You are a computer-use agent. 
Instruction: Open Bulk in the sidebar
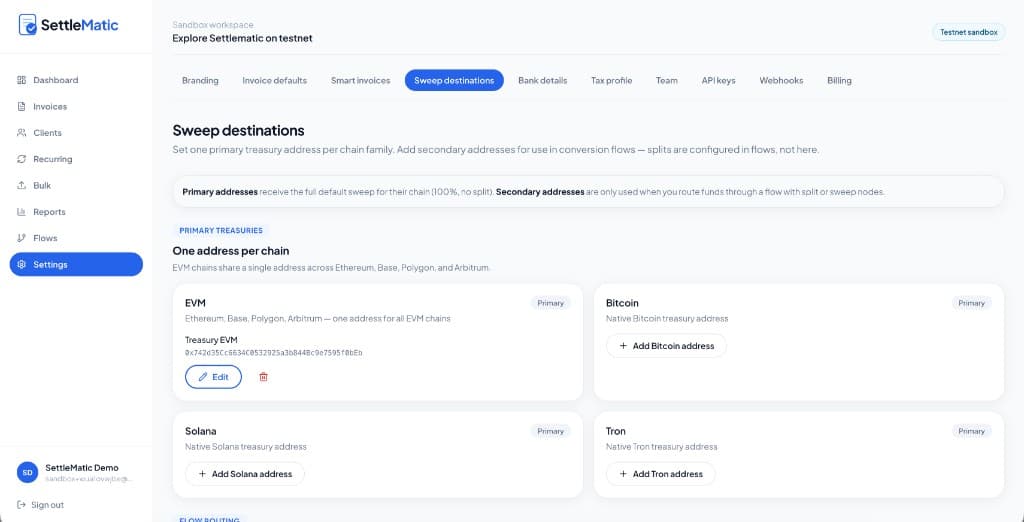point(76,186)
